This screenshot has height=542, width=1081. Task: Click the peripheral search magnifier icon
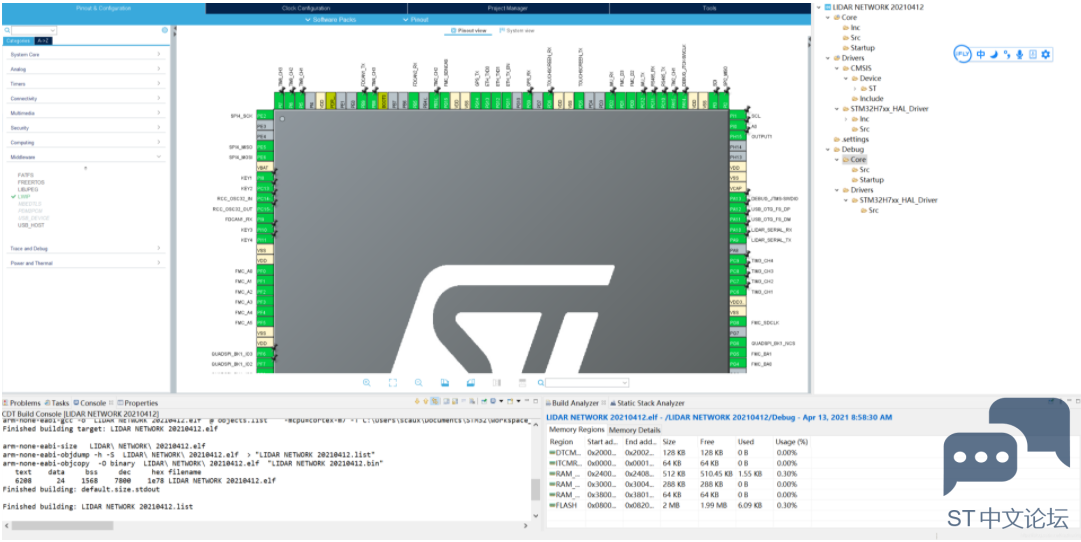click(x=7, y=31)
